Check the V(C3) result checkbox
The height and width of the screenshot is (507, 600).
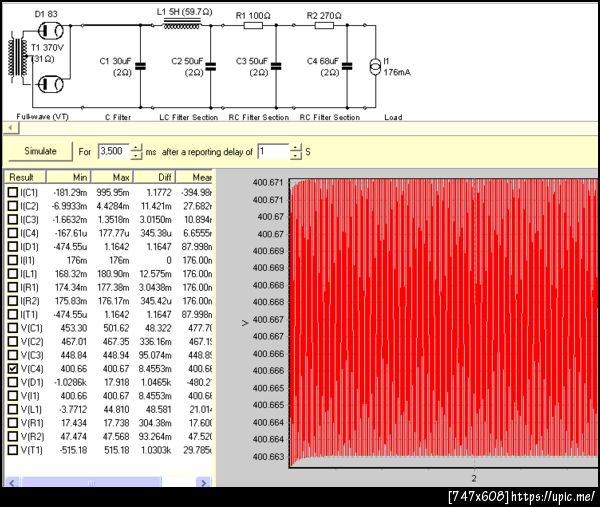13,355
